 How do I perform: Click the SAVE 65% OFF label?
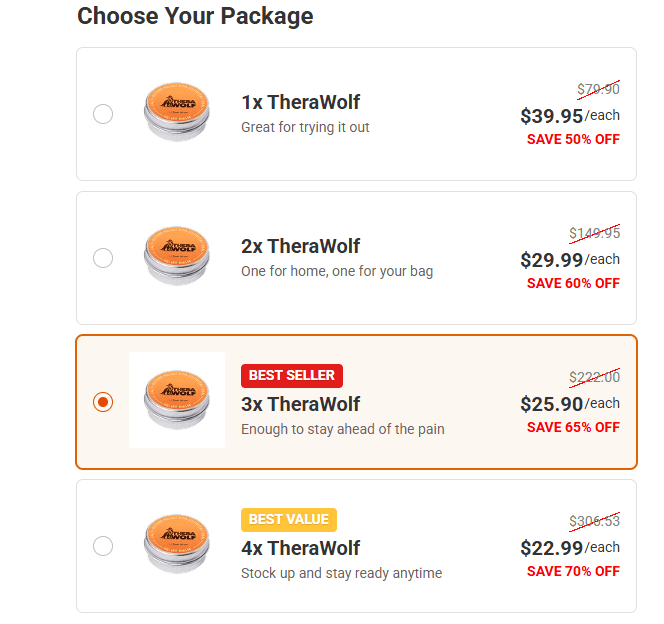573,427
